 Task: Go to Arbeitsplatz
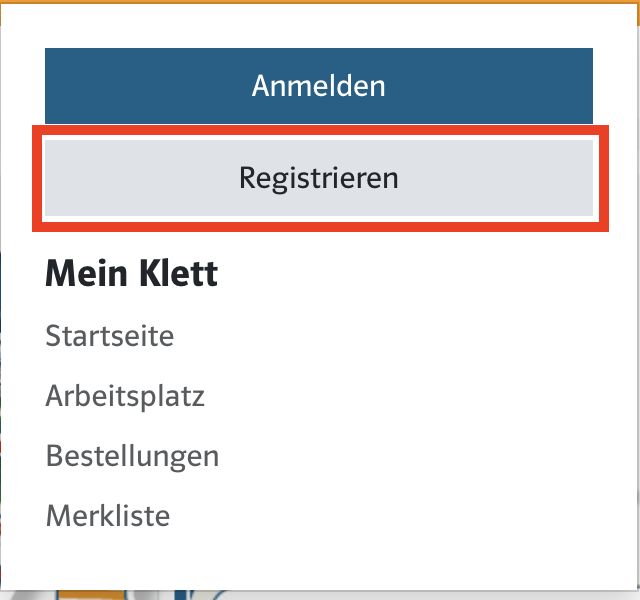125,396
